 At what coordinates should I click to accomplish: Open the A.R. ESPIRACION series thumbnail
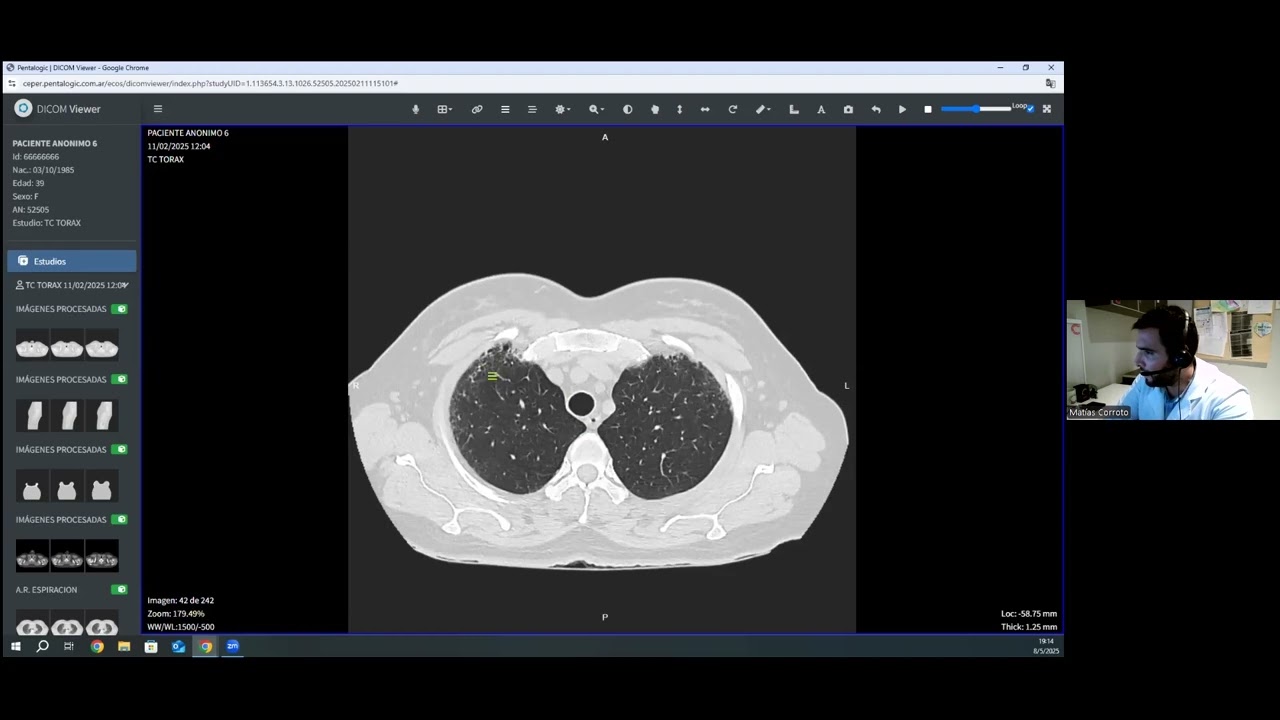coord(67,622)
